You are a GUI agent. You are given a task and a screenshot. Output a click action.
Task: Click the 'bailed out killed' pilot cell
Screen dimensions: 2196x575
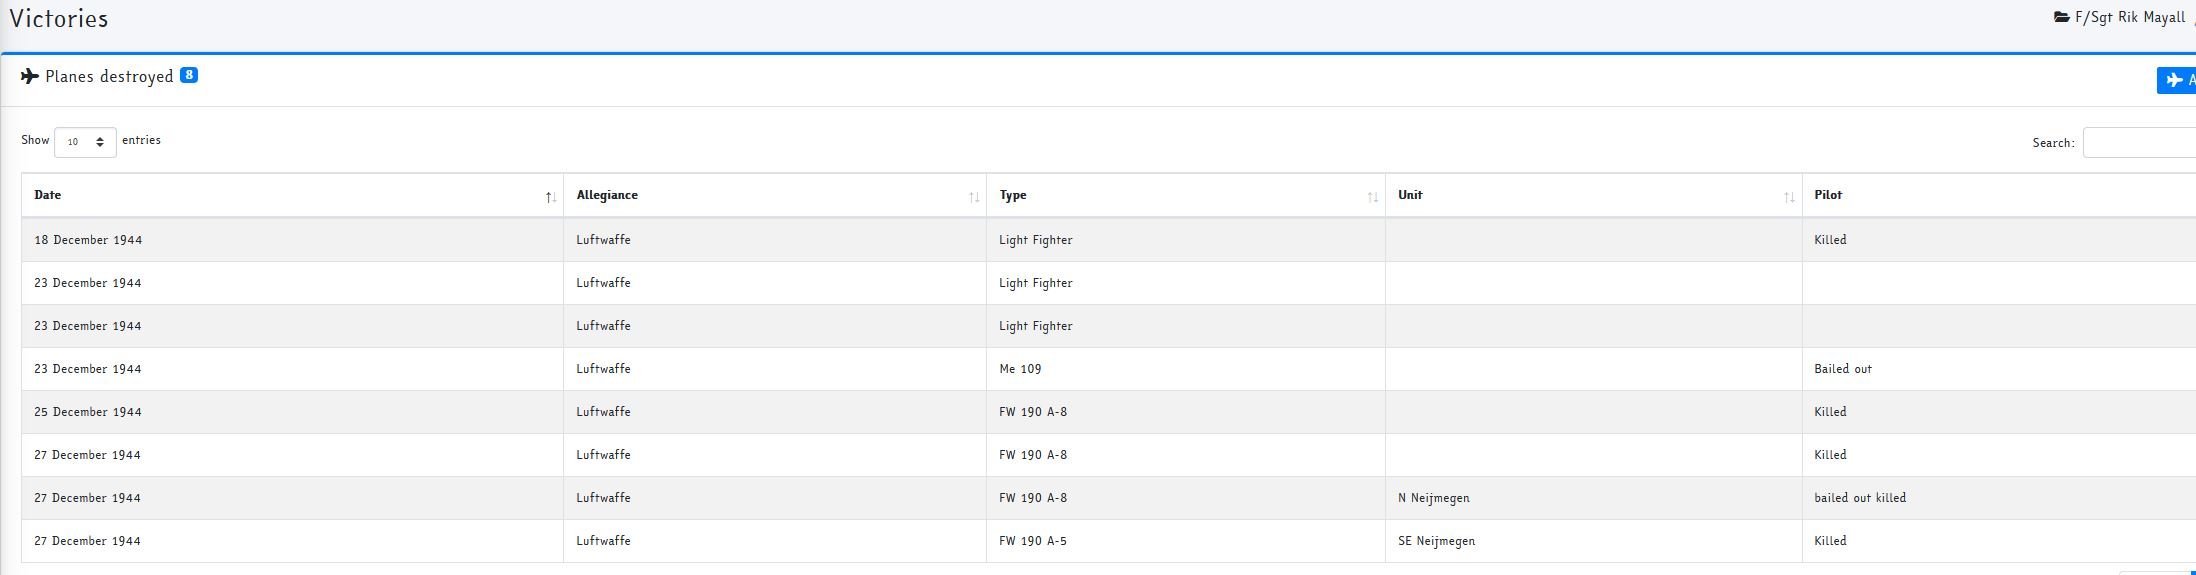point(1859,498)
